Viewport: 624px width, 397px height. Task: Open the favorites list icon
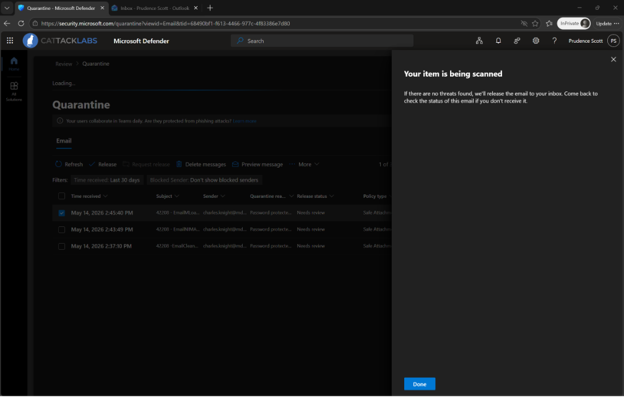[x=549, y=23]
